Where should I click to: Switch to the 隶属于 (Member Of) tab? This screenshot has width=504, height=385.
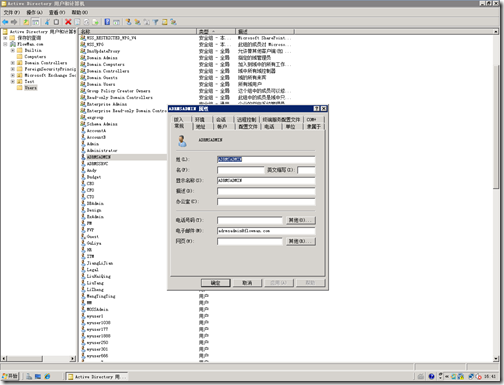pyautogui.click(x=314, y=127)
